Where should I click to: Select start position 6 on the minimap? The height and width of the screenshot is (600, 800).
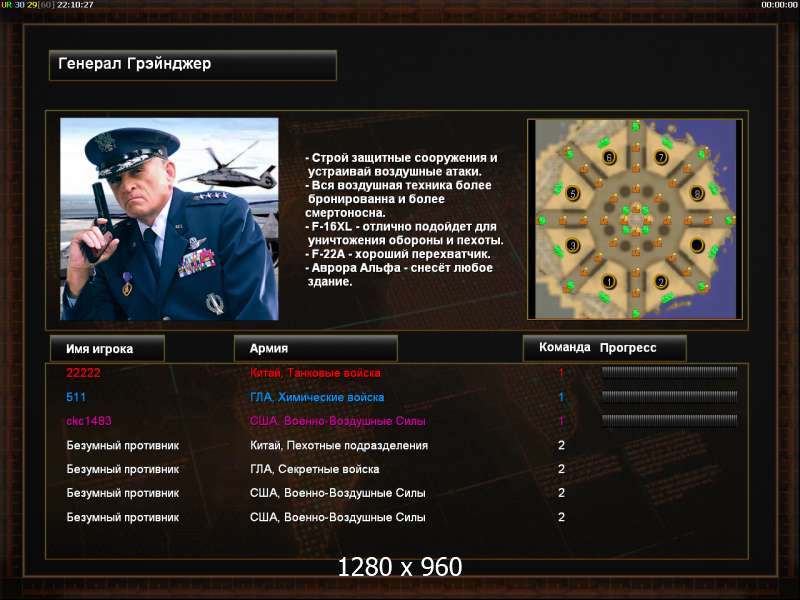tap(608, 157)
